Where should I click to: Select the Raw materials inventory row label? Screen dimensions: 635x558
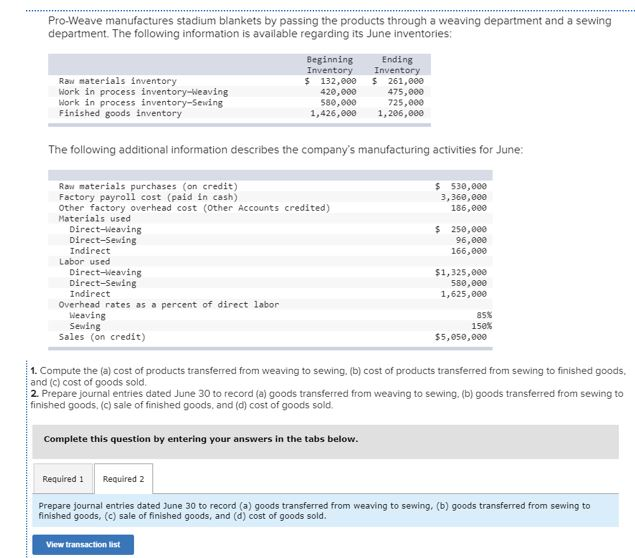click(117, 81)
